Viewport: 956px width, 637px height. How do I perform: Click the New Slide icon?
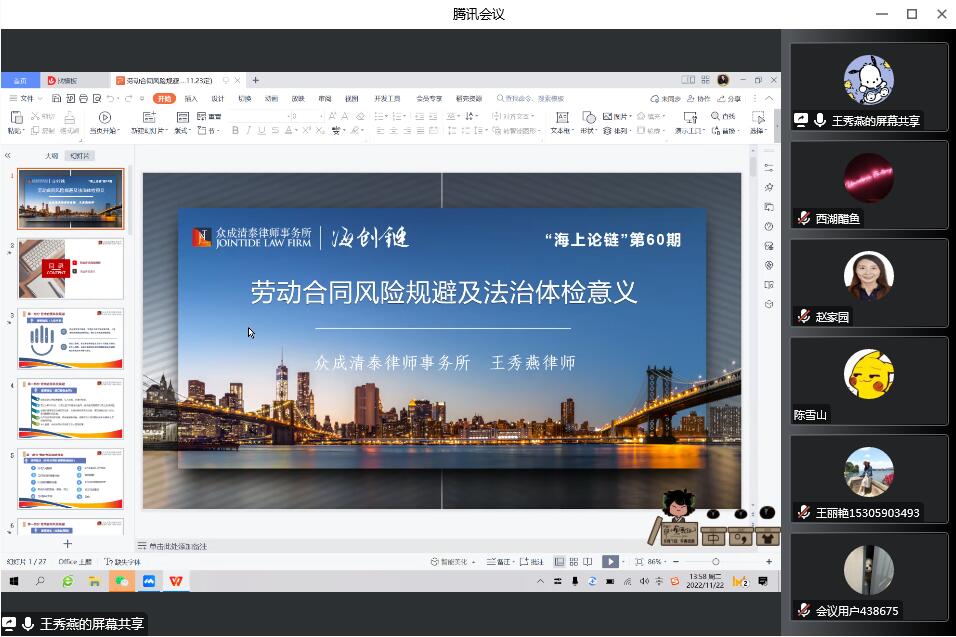[x=149, y=117]
